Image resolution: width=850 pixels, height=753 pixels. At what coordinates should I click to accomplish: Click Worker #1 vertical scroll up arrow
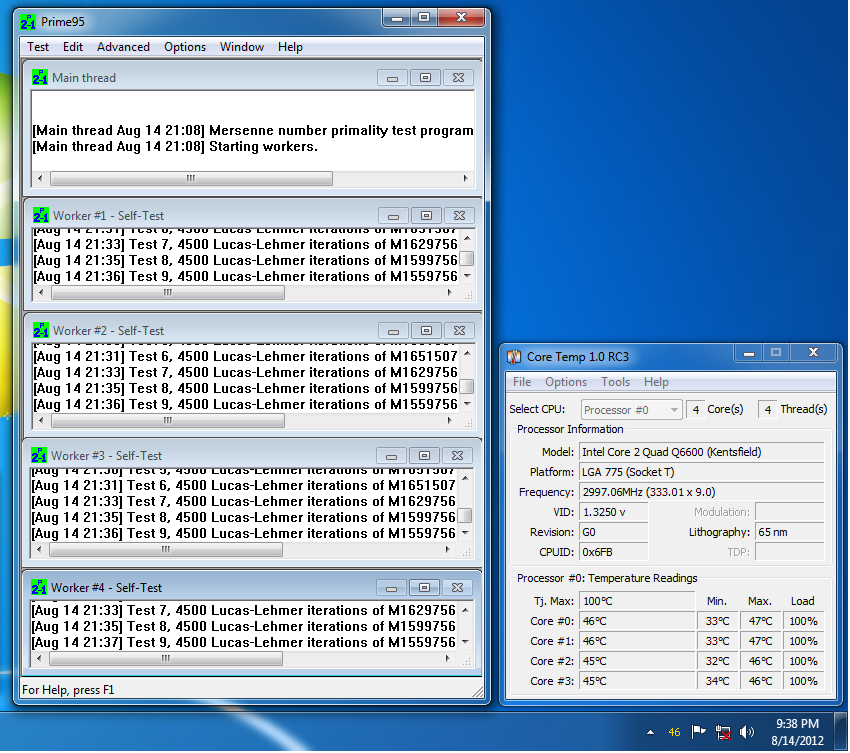pyautogui.click(x=467, y=238)
